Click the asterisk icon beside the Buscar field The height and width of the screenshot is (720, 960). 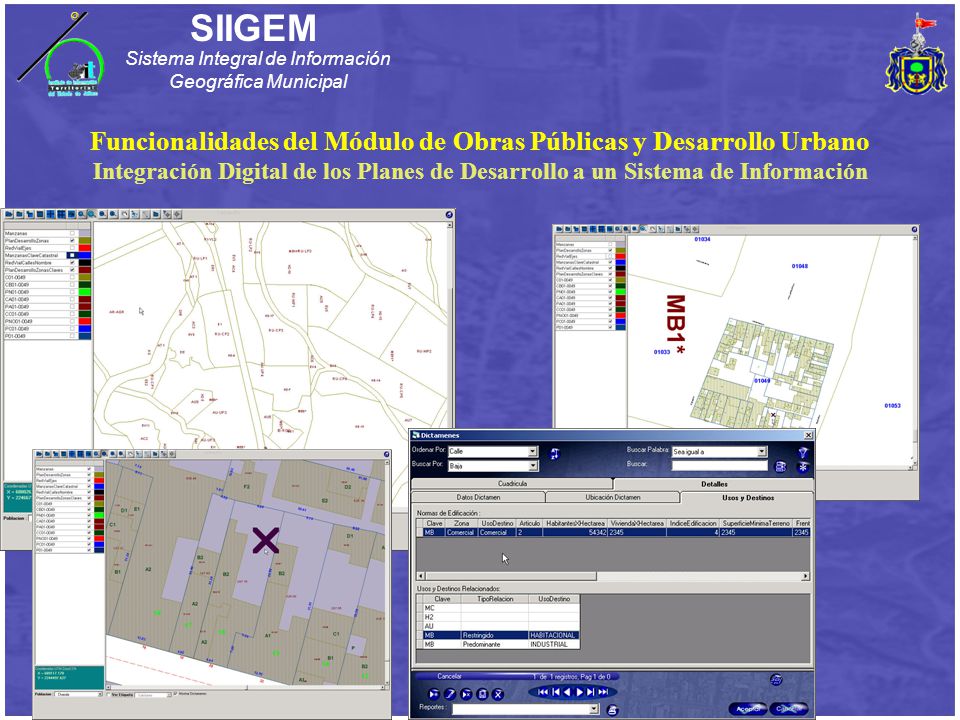coord(803,467)
